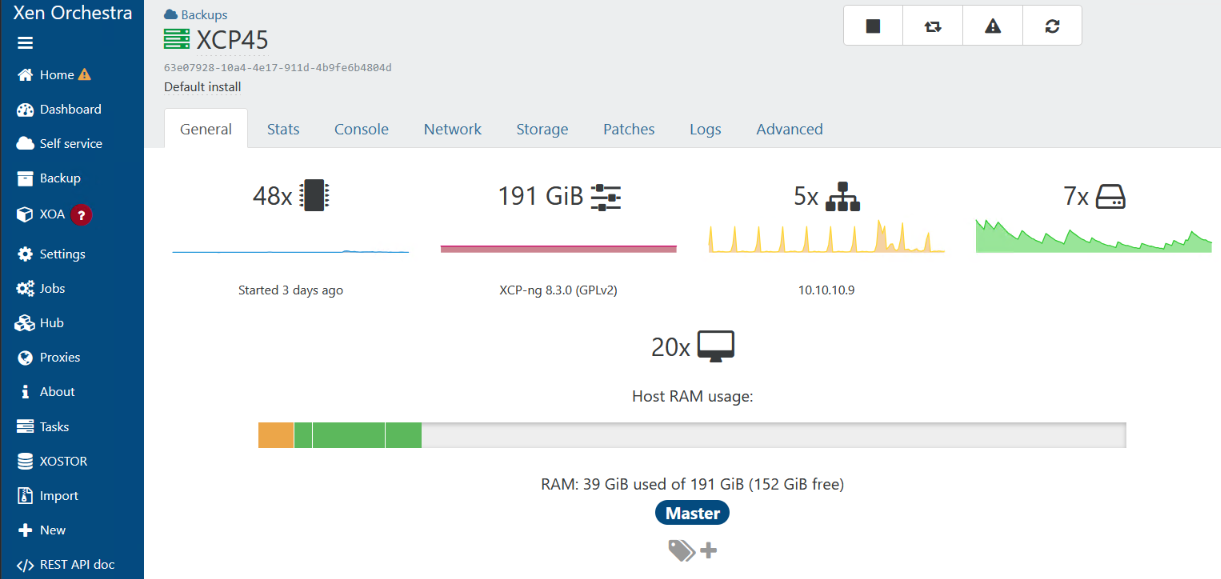Viewport: 1221px width, 579px height.
Task: Click the Master badge
Action: [x=692, y=513]
